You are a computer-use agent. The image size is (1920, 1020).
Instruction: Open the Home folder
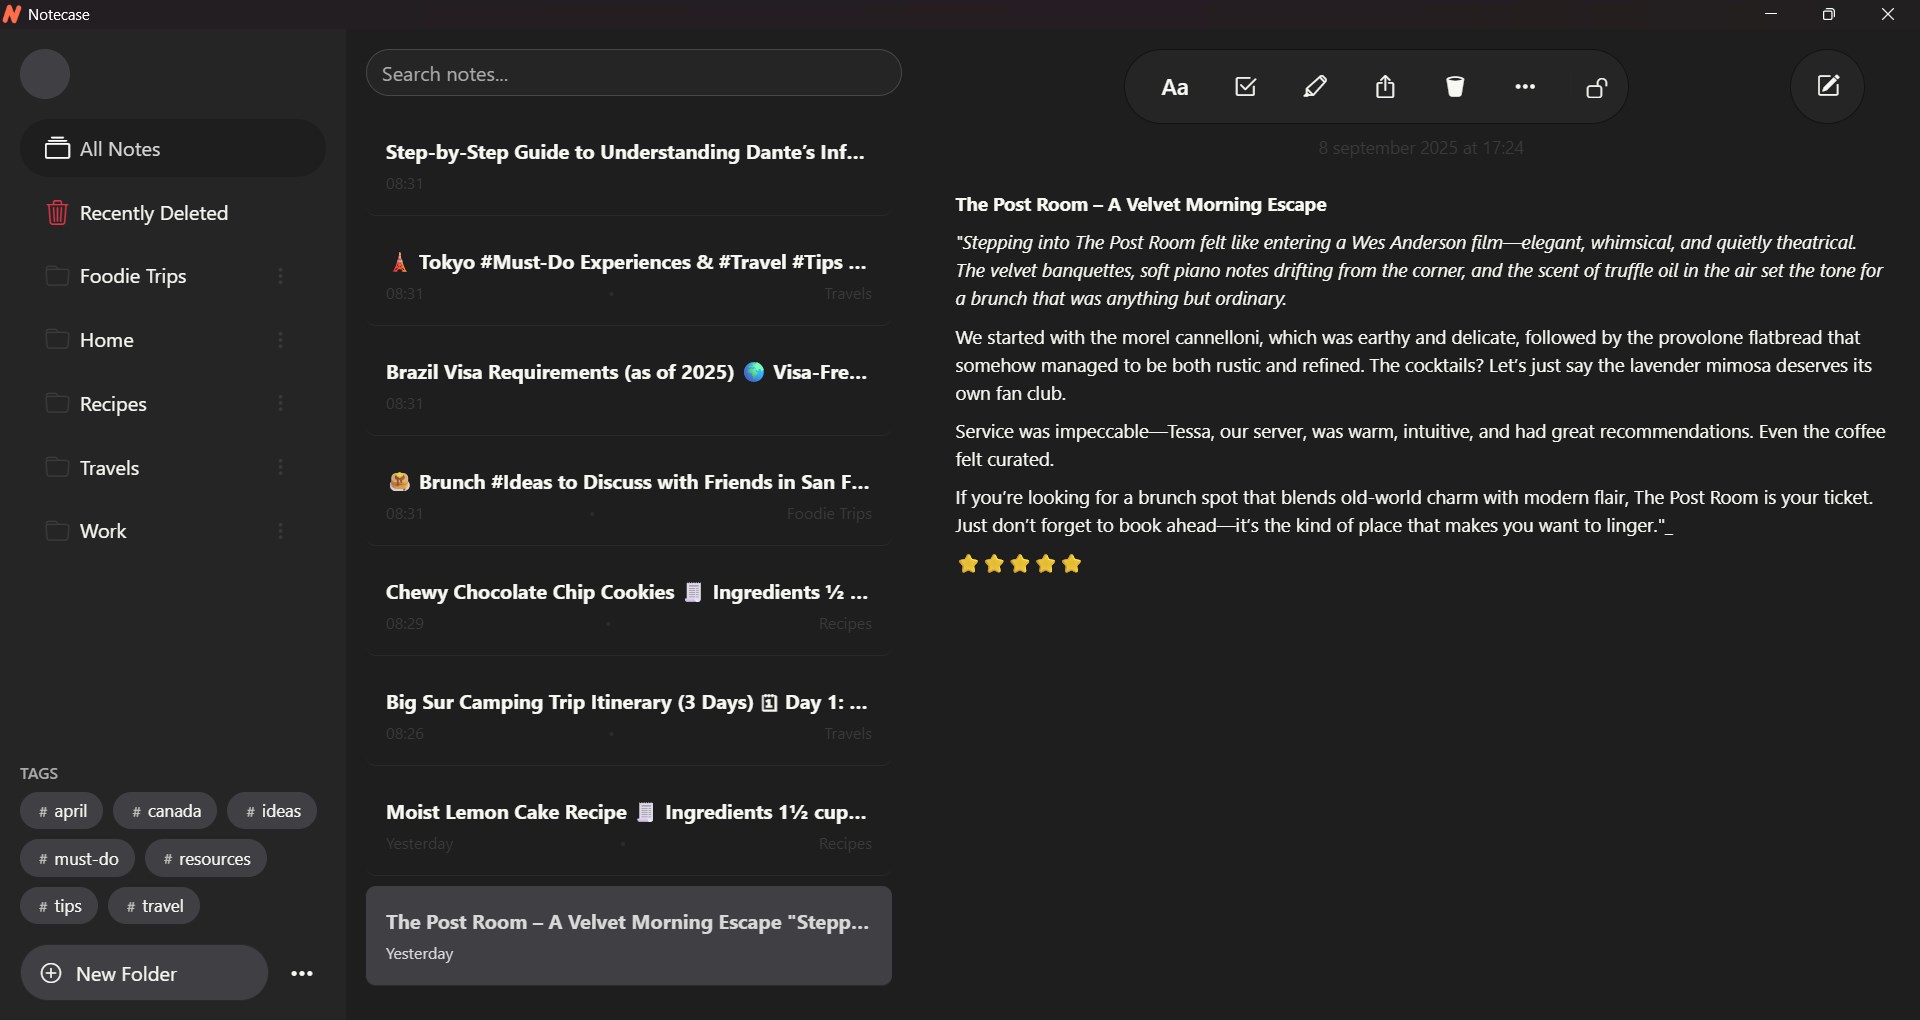[173, 340]
